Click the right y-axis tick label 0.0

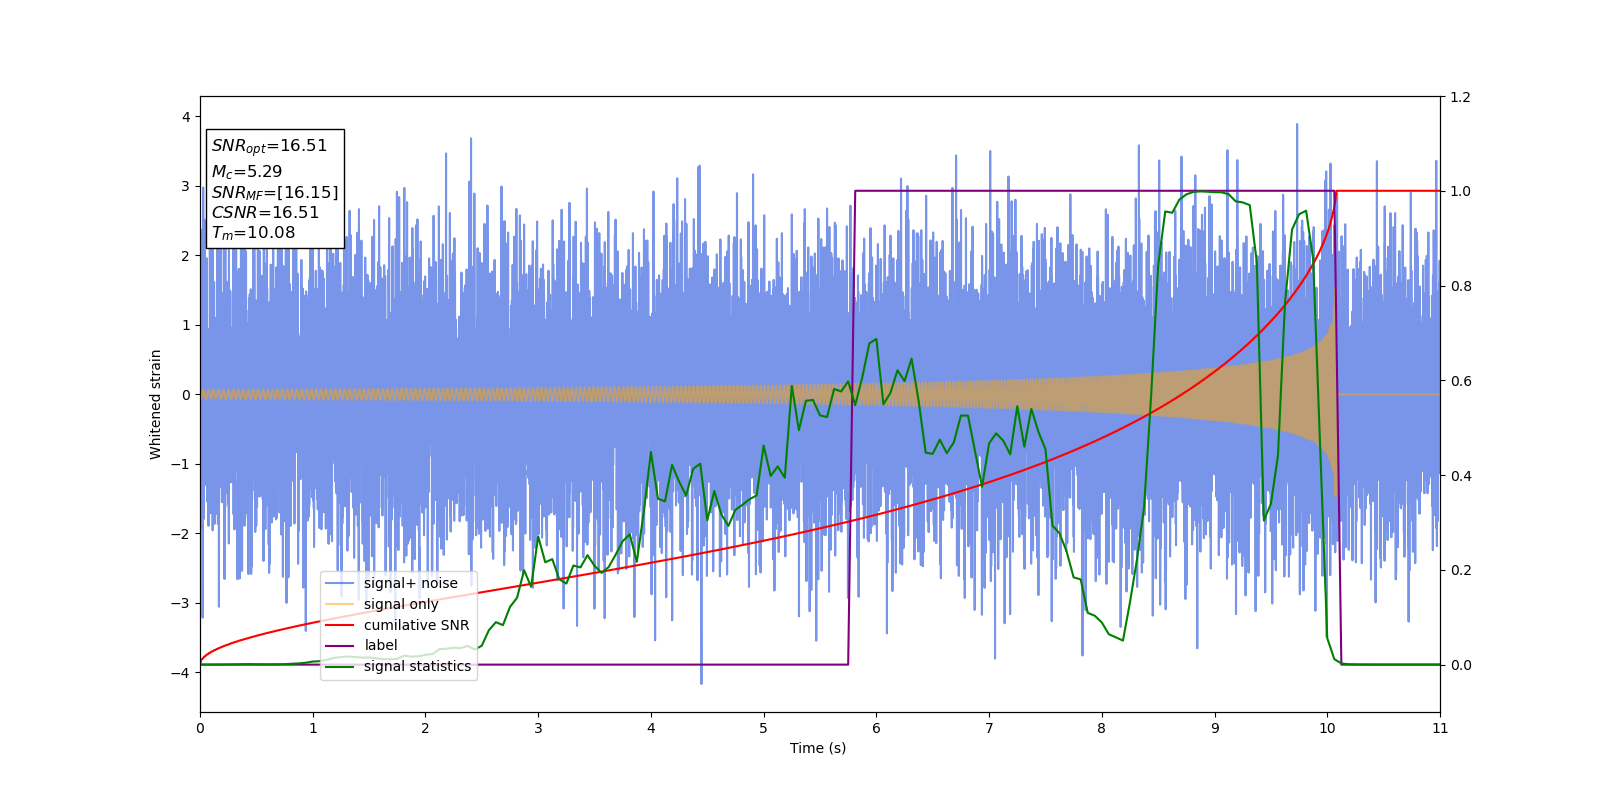(x=1460, y=665)
